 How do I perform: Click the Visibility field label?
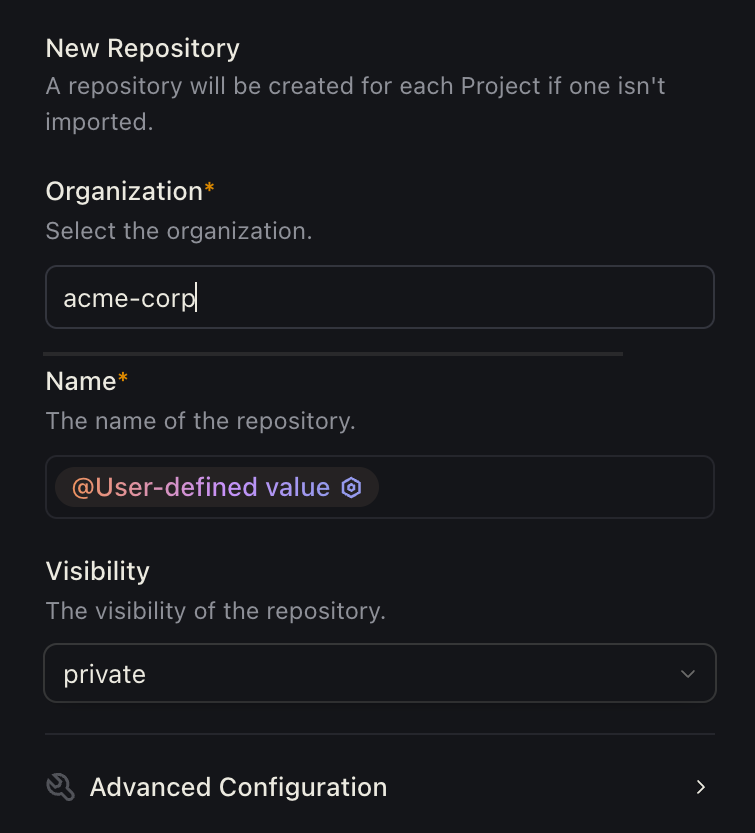(98, 571)
